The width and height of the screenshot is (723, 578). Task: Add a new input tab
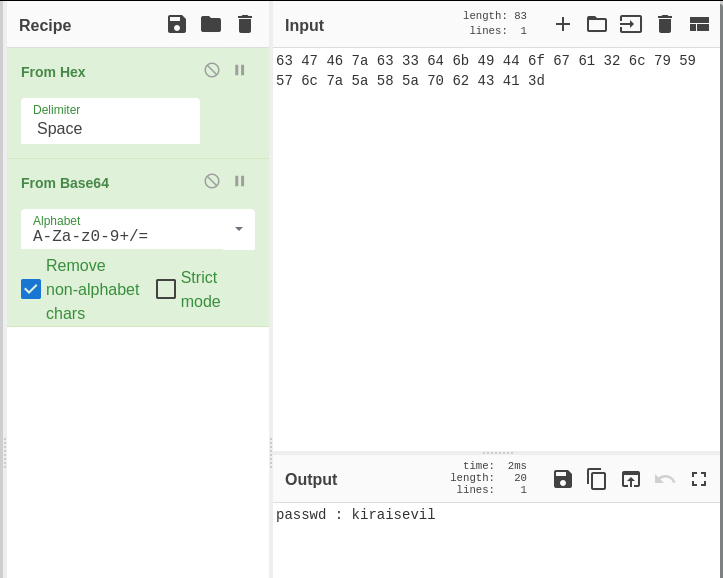563,24
